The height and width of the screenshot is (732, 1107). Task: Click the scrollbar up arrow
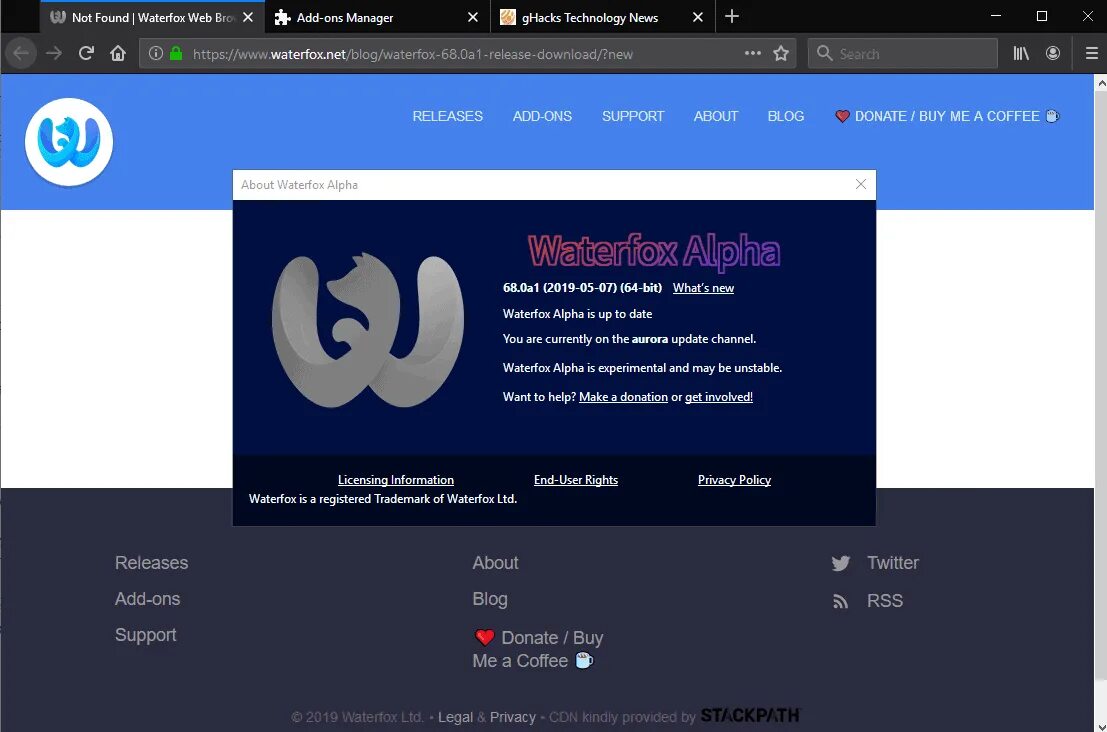(x=1101, y=83)
